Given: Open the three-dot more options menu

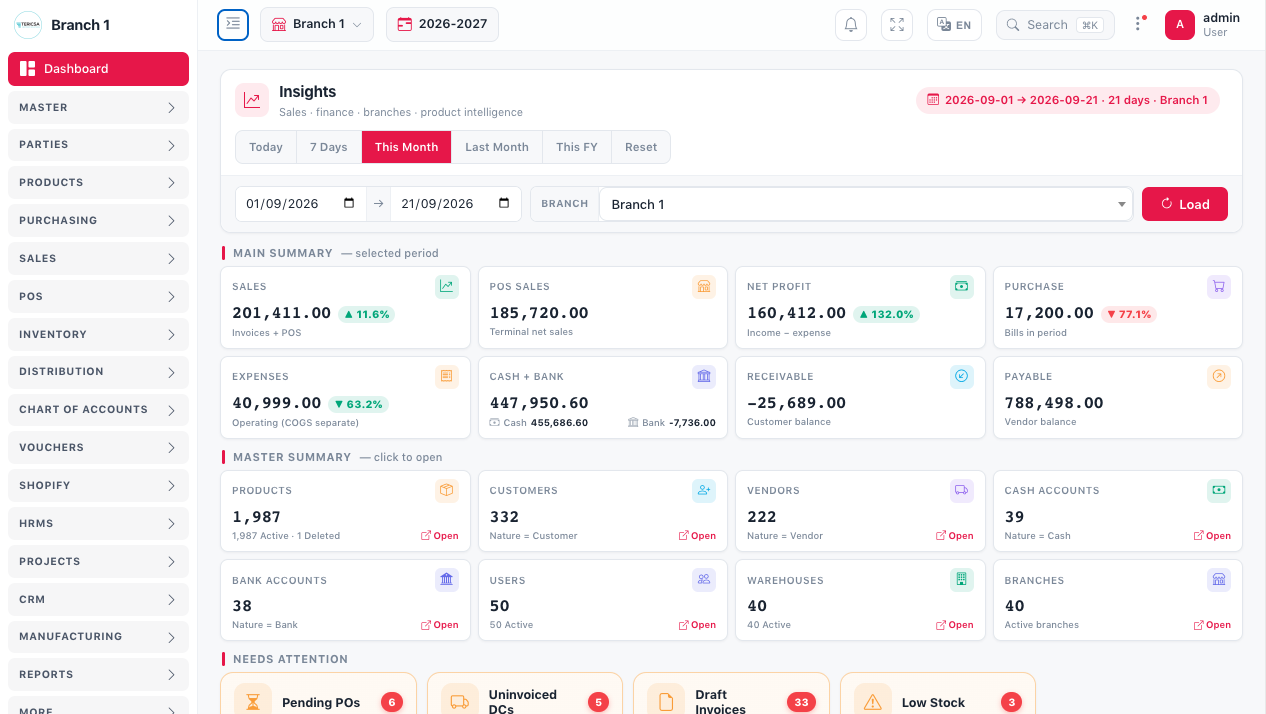Looking at the screenshot, I should click(x=1138, y=25).
